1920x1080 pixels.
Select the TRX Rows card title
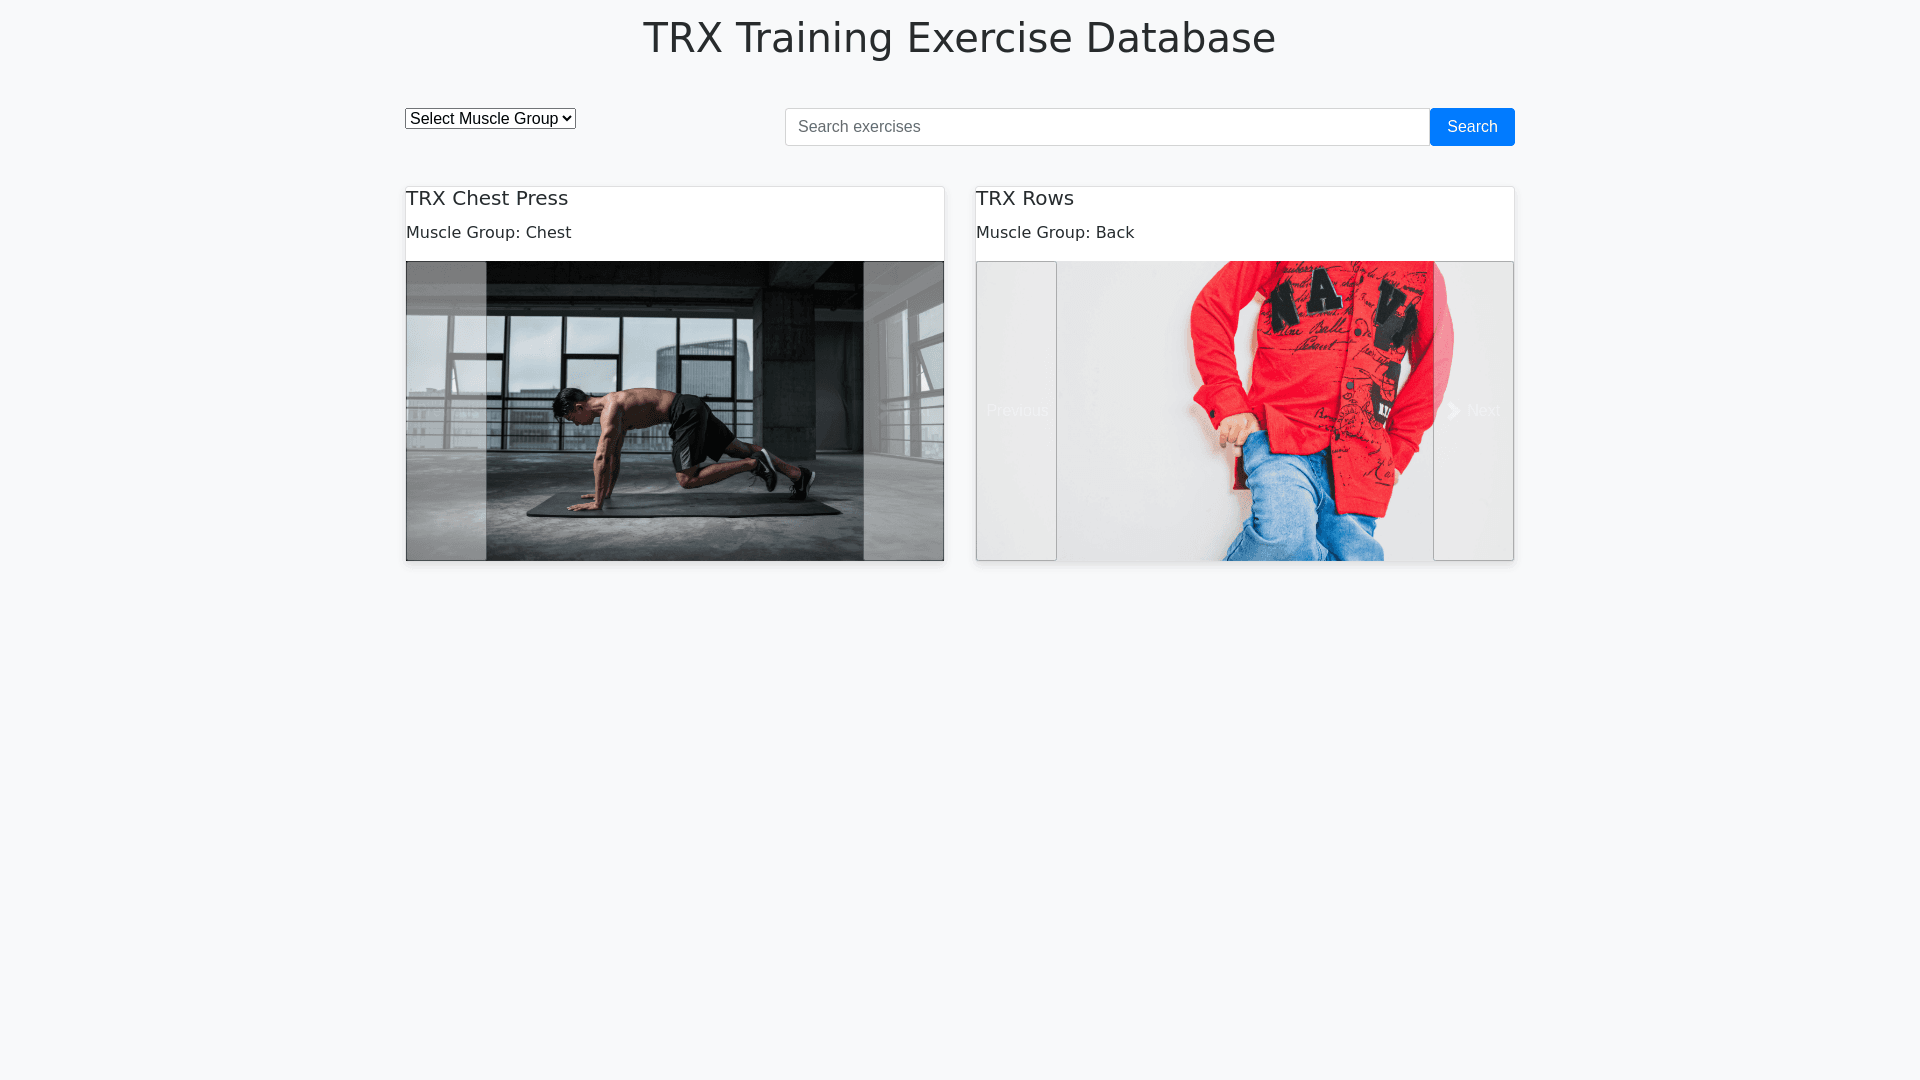click(x=1024, y=198)
